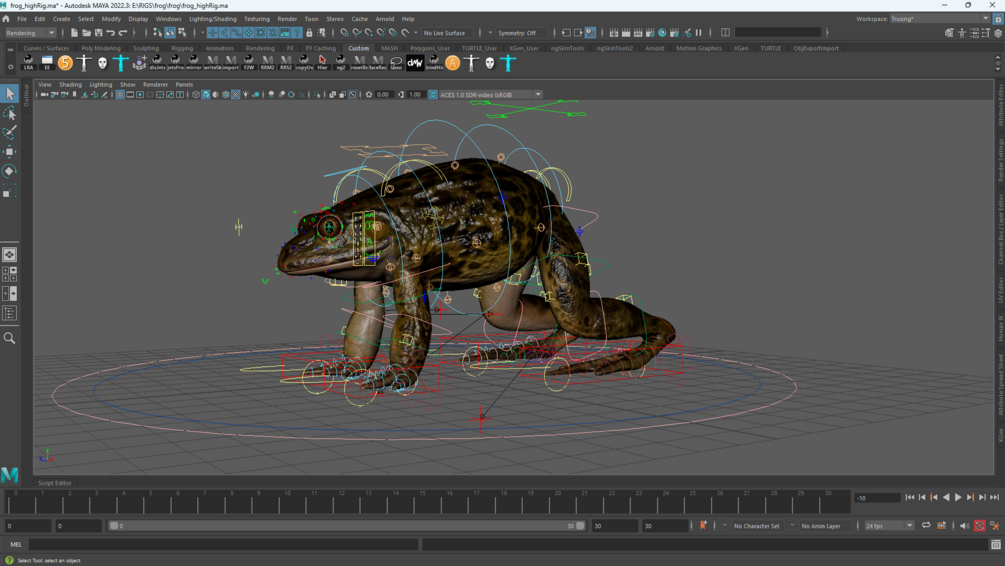Screen dimensions: 1005x566
Task: Select the Move tool in the toolbox
Action: (10, 151)
